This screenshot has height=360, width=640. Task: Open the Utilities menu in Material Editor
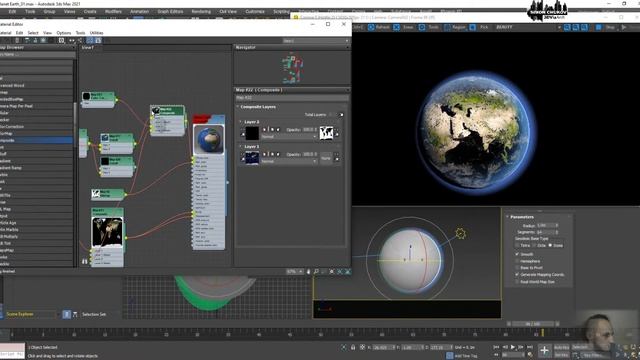(96, 33)
